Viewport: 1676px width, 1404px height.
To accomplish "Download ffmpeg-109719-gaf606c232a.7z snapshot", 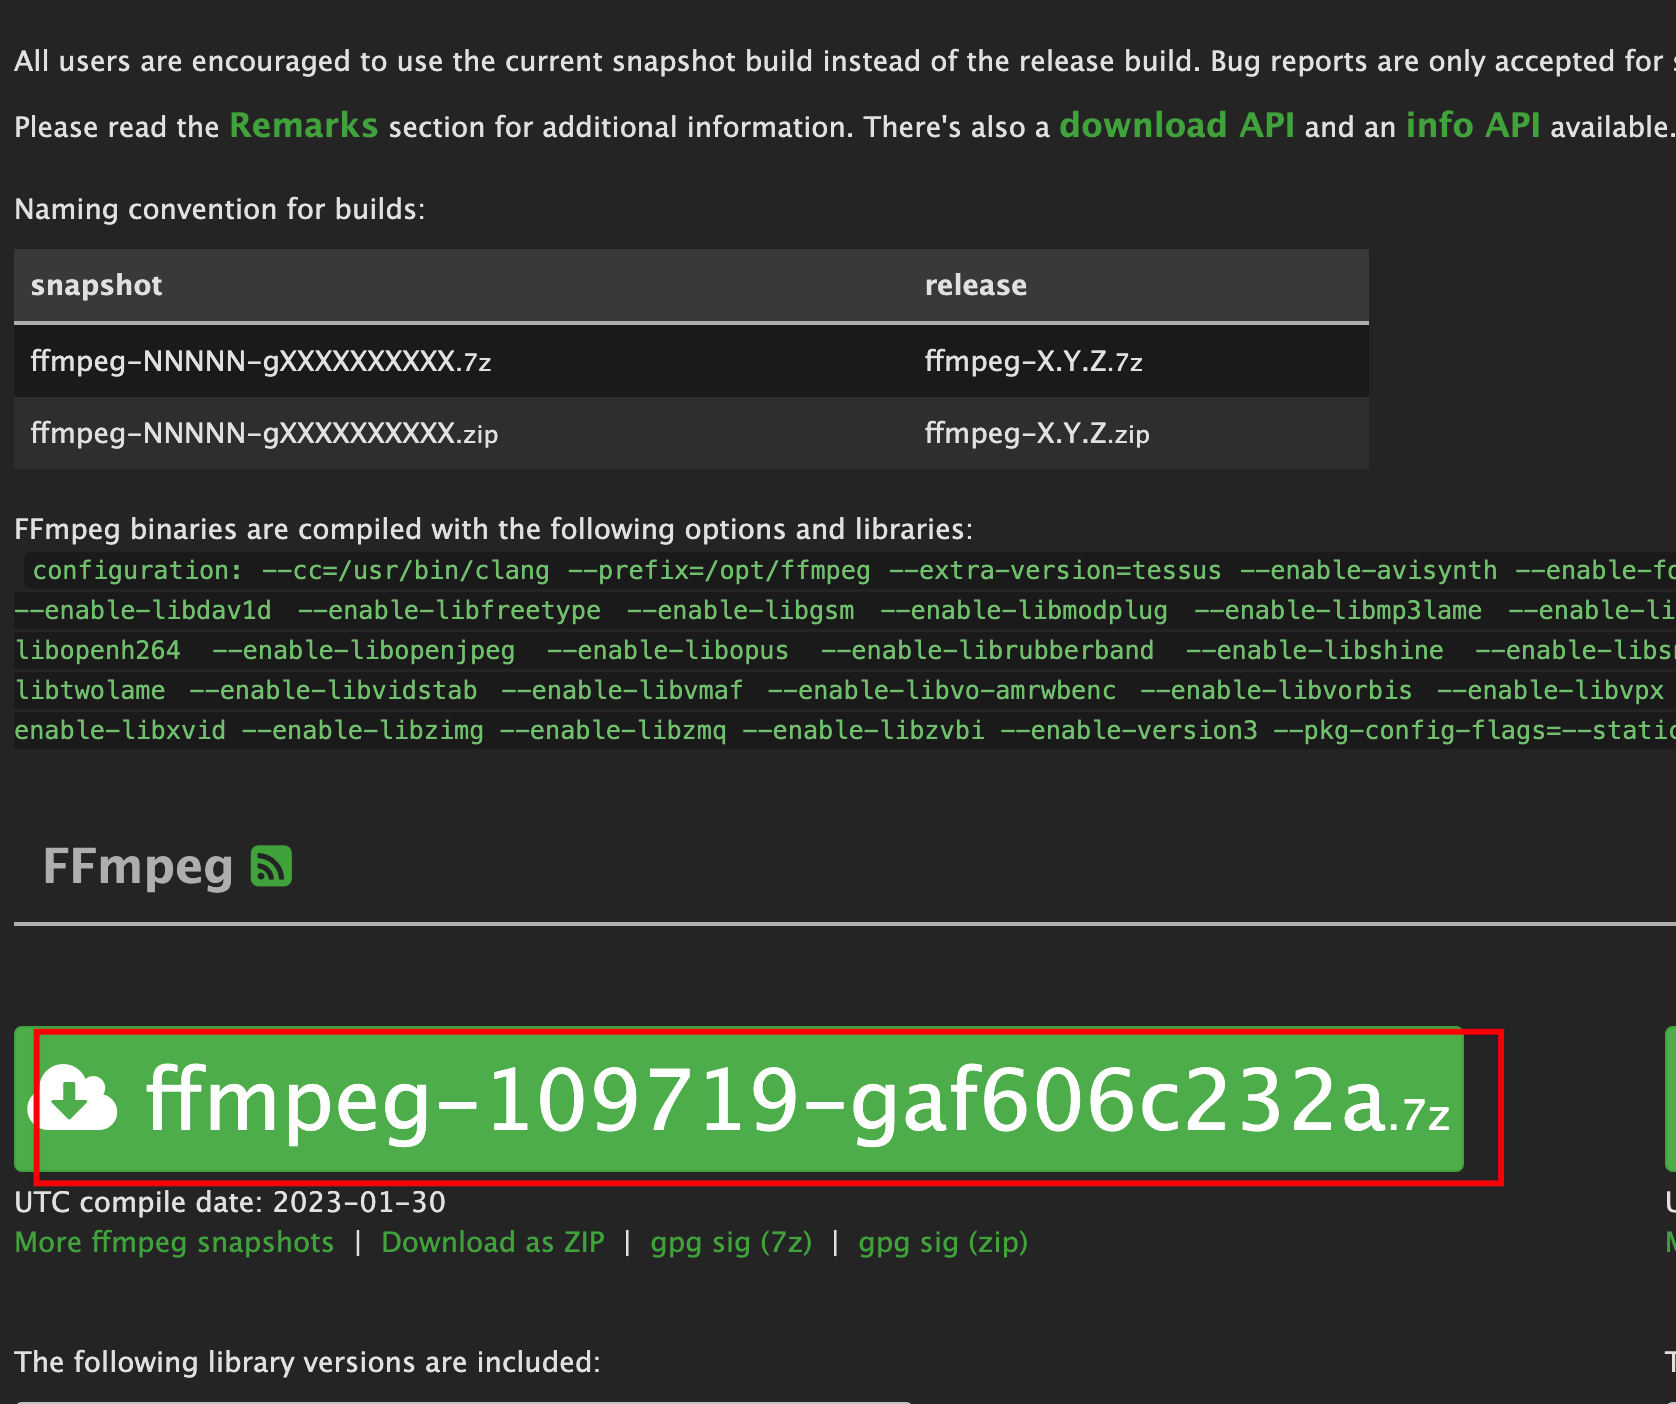I will click(x=739, y=1099).
